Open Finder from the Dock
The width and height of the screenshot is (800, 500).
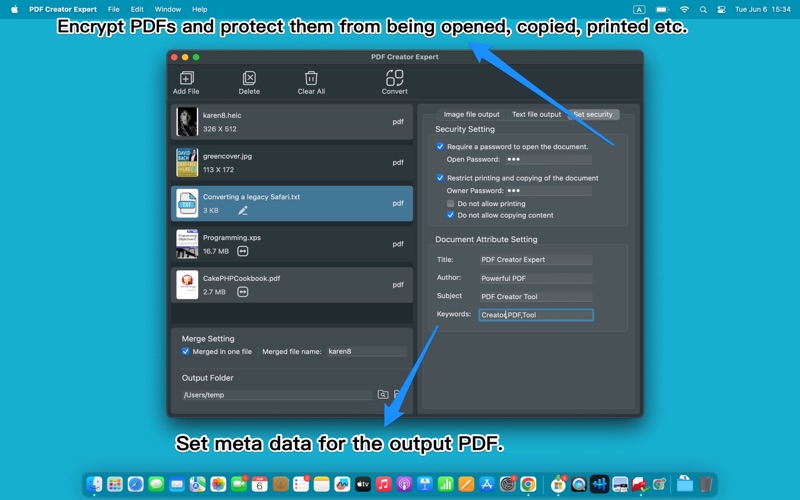(94, 484)
